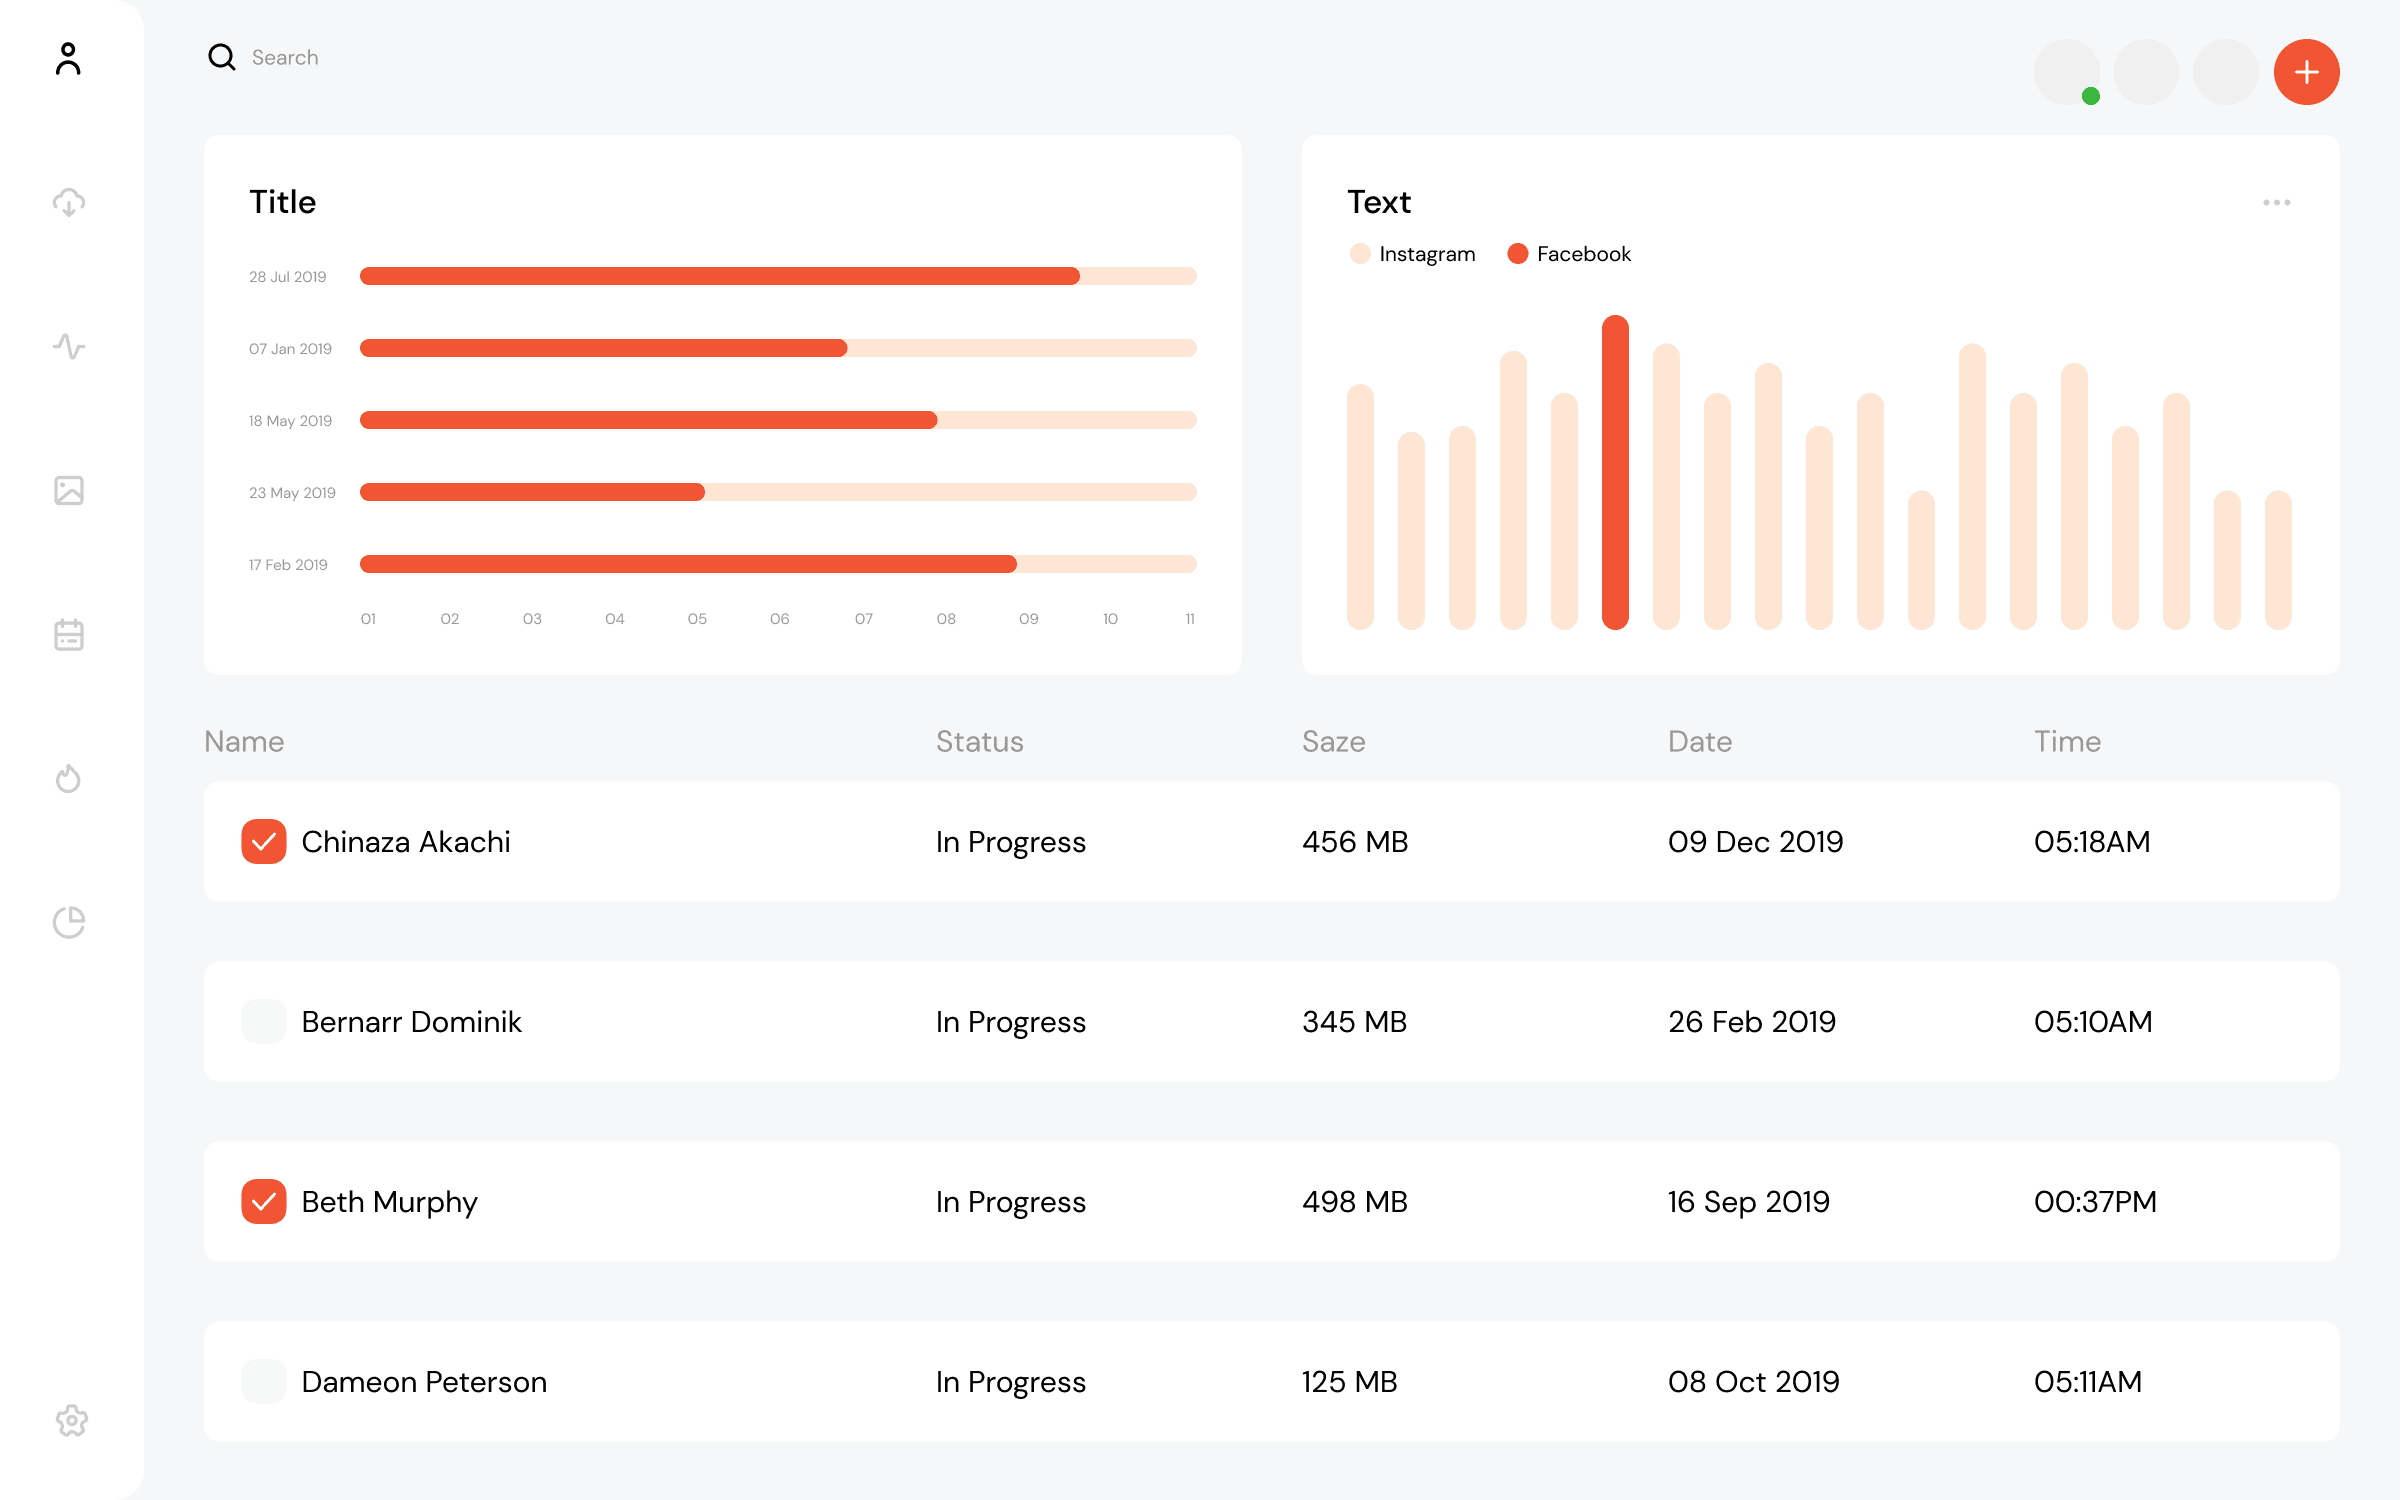The height and width of the screenshot is (1500, 2401).
Task: Open the pie chart analytics icon
Action: [68, 922]
